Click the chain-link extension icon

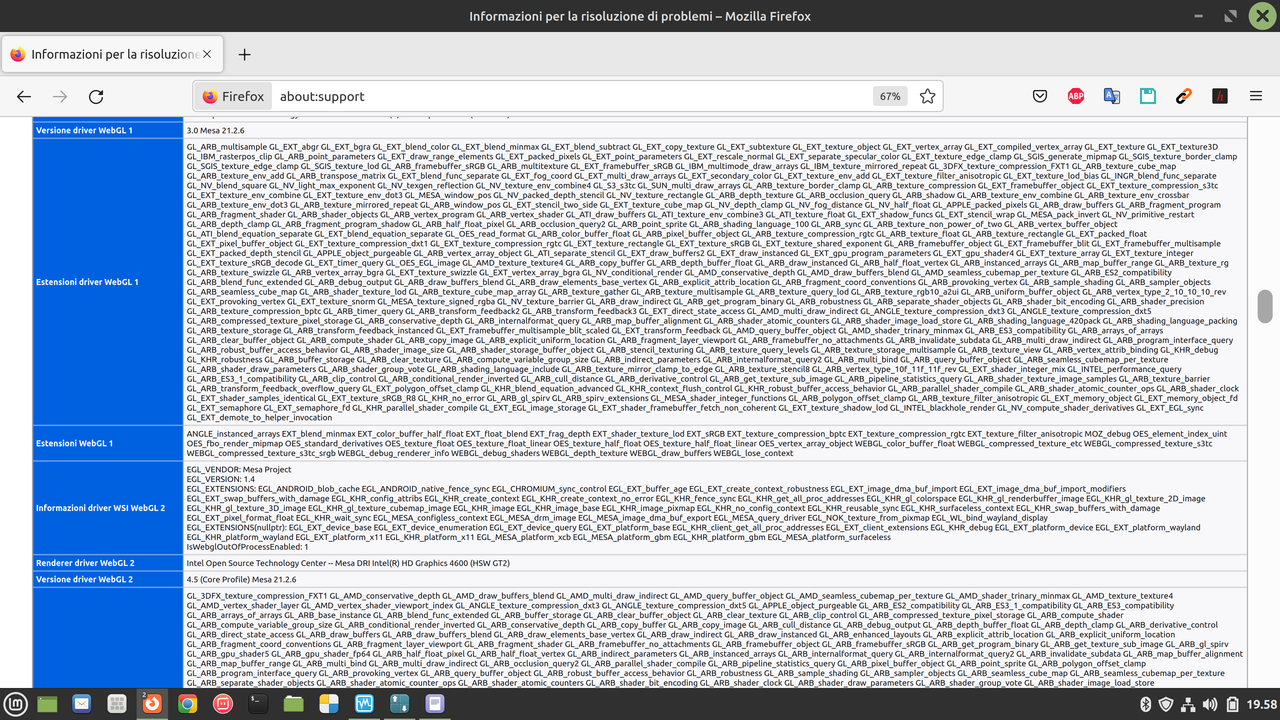(1183, 96)
